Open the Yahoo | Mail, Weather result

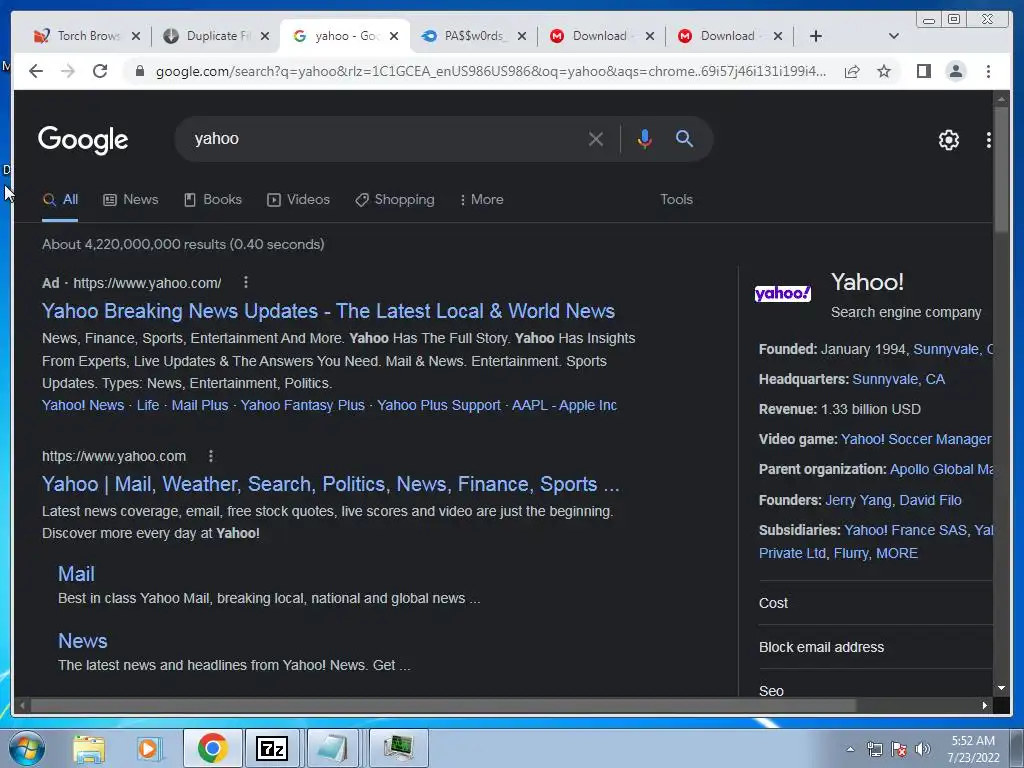click(330, 484)
